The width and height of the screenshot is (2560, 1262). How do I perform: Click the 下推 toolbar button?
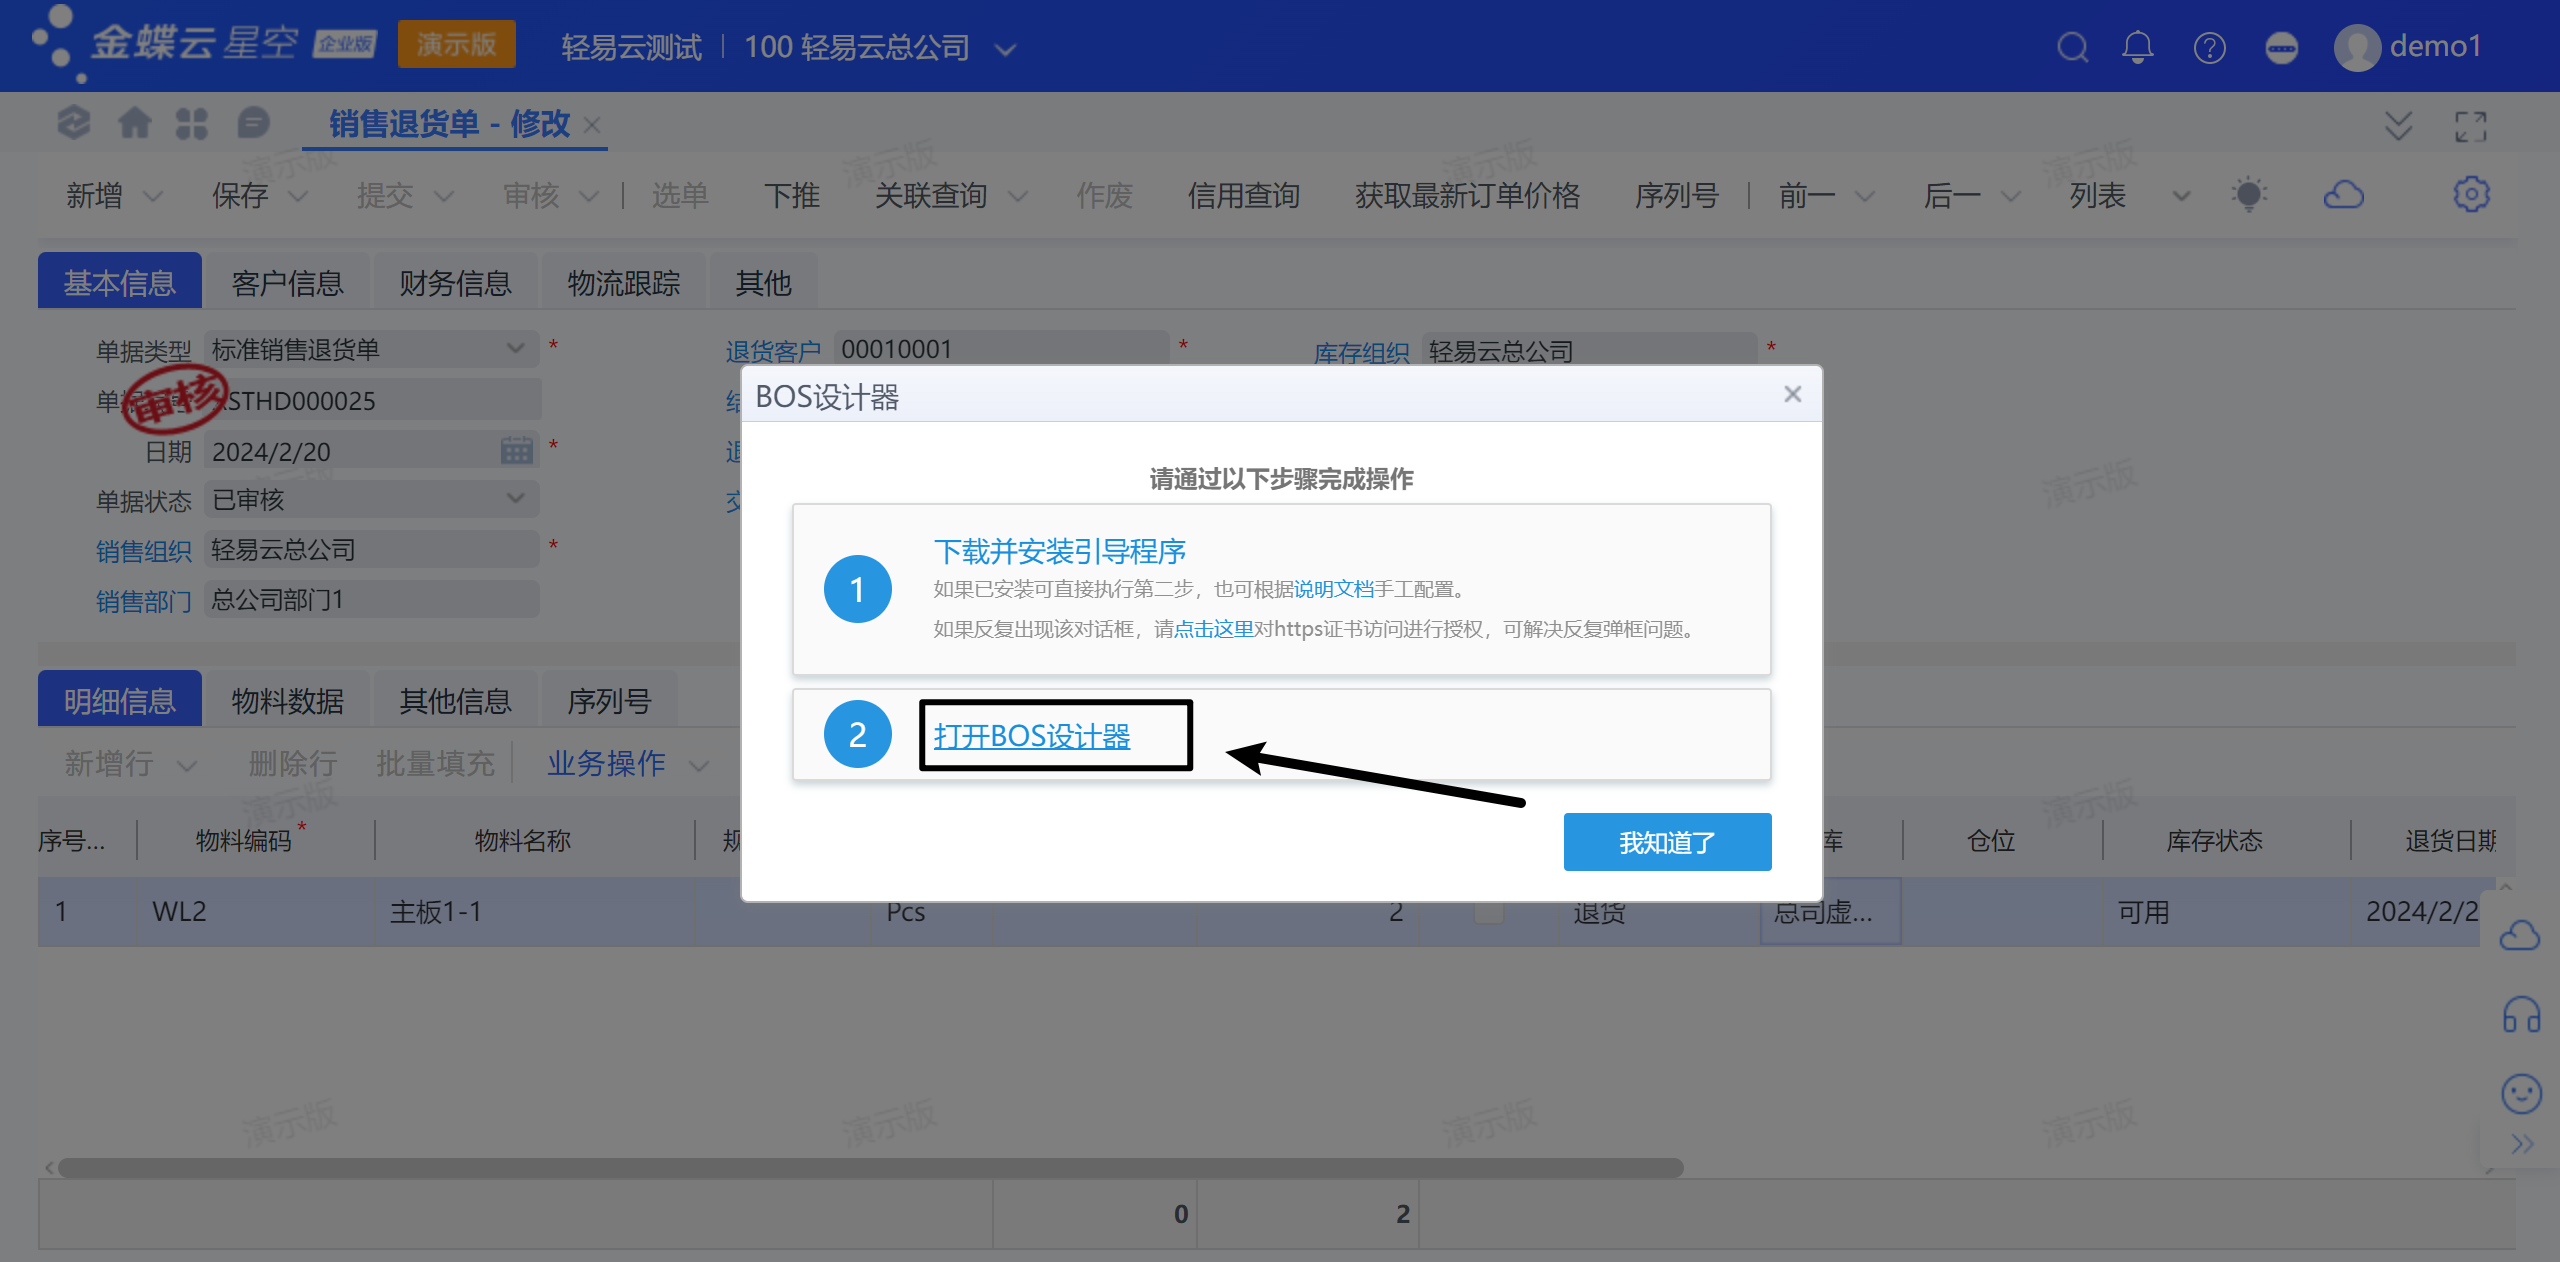tap(791, 196)
